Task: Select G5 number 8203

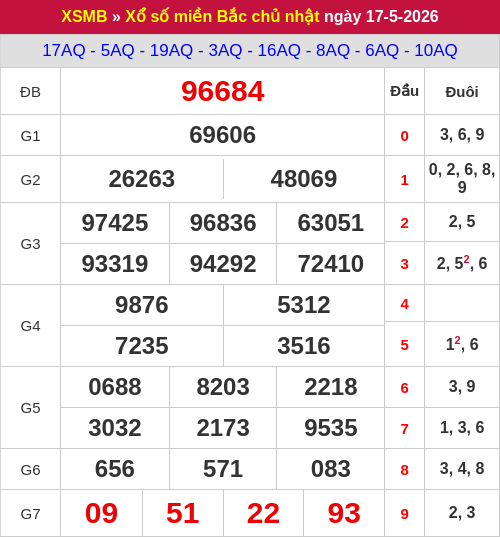Action: 223,387
